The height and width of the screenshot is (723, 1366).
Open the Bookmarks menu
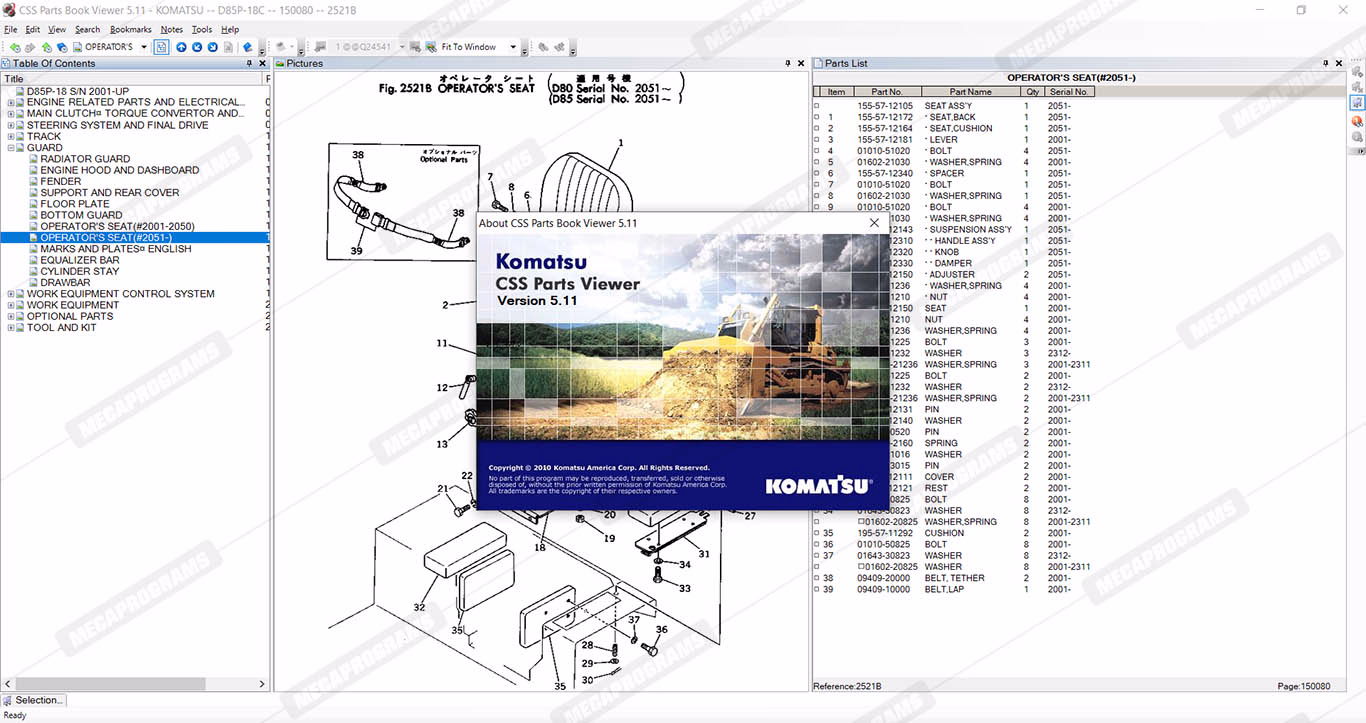pos(130,30)
